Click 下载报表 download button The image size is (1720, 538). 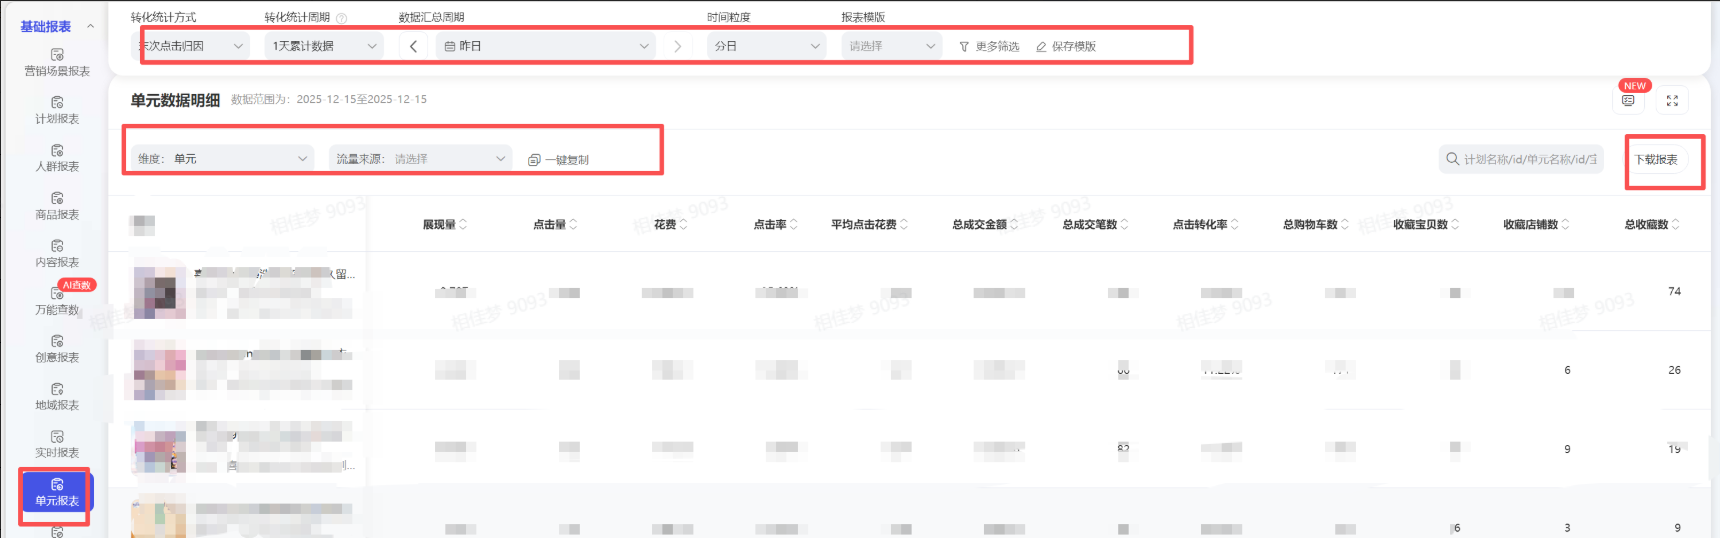coord(1656,160)
